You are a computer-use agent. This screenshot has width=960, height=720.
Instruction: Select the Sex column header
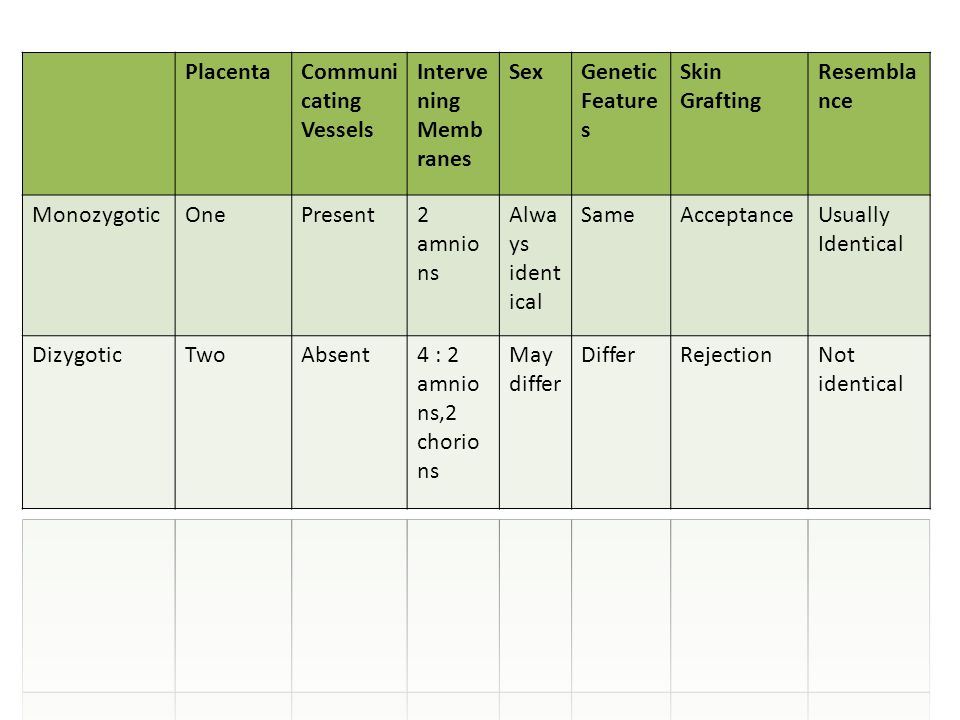[535, 124]
